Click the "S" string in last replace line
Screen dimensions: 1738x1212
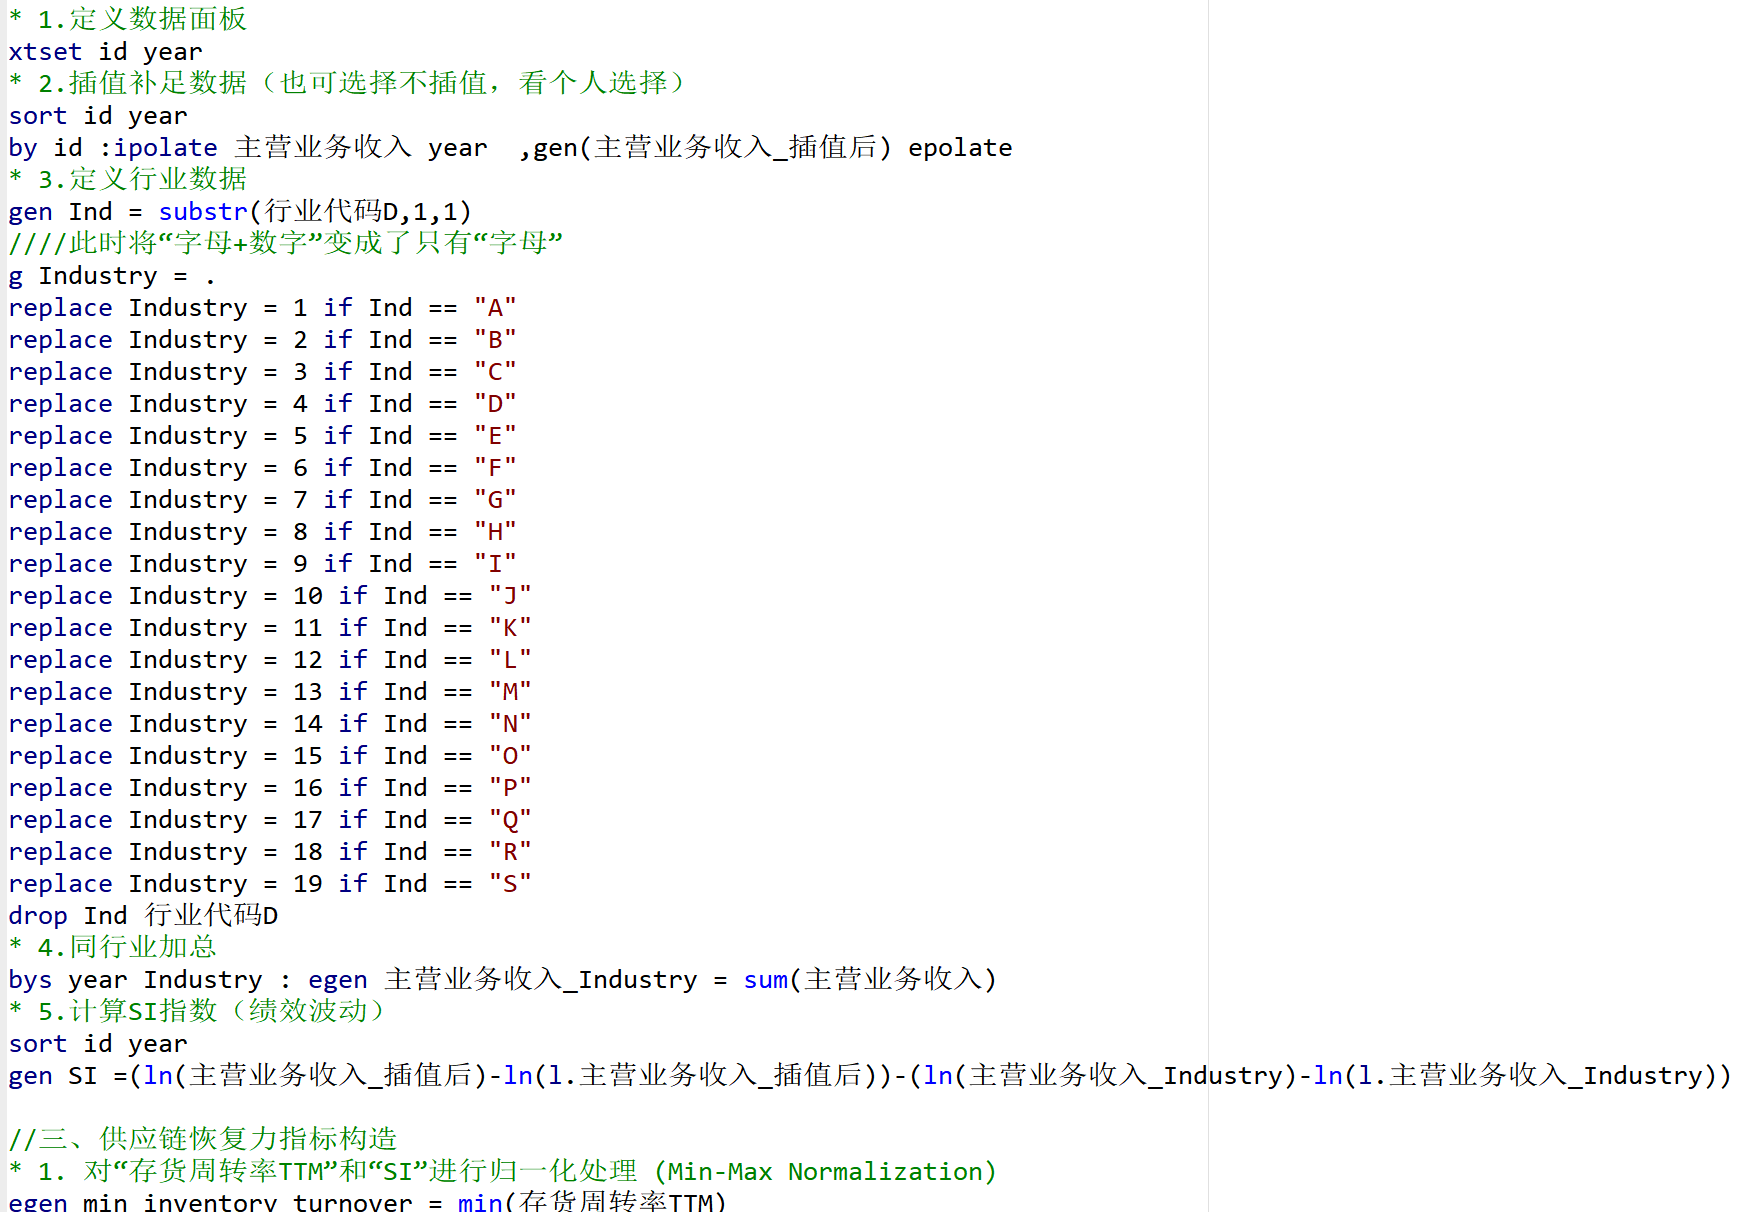coord(510,884)
